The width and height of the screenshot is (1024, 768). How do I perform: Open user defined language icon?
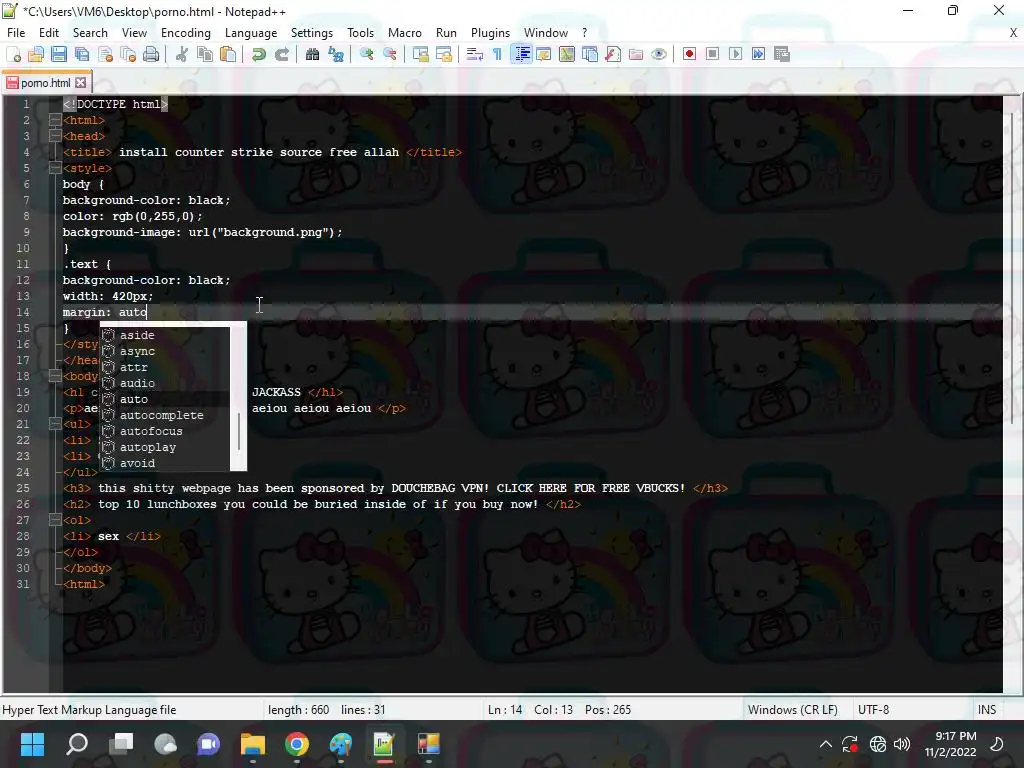point(543,54)
